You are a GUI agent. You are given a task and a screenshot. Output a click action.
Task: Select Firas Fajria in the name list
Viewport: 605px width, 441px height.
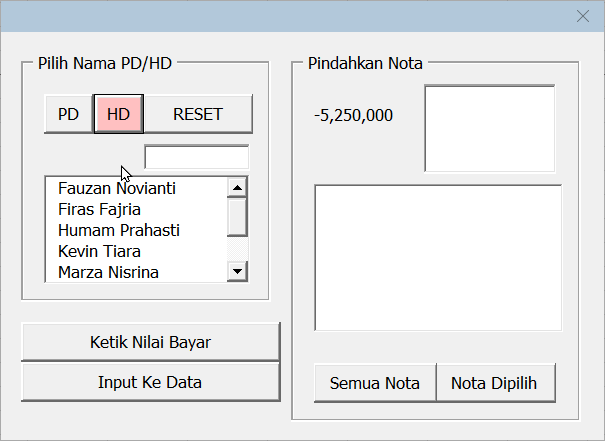137,210
